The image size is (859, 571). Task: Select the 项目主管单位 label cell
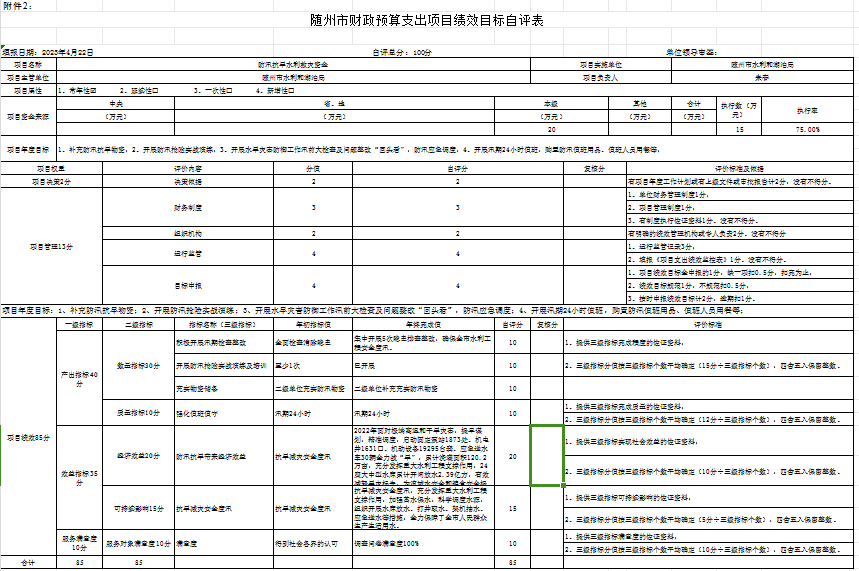click(x=28, y=78)
